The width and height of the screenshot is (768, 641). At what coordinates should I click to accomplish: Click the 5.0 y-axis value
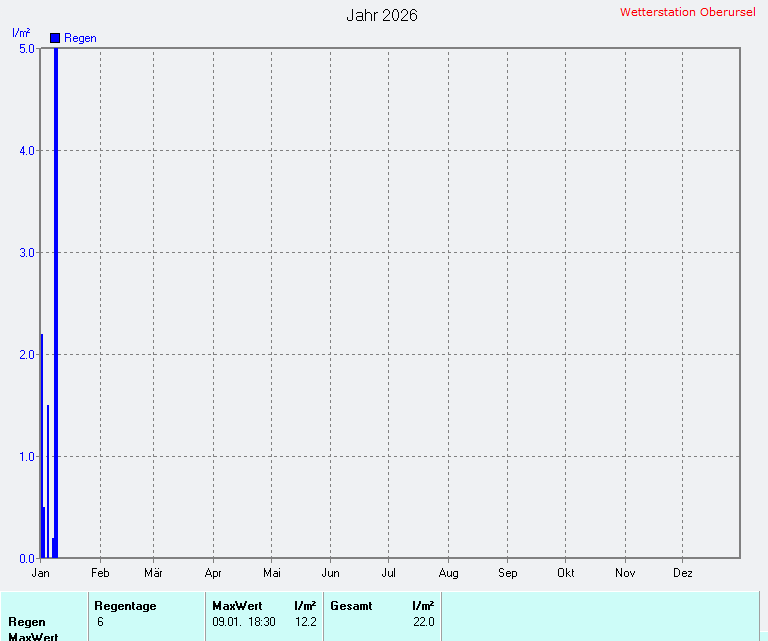(27, 48)
